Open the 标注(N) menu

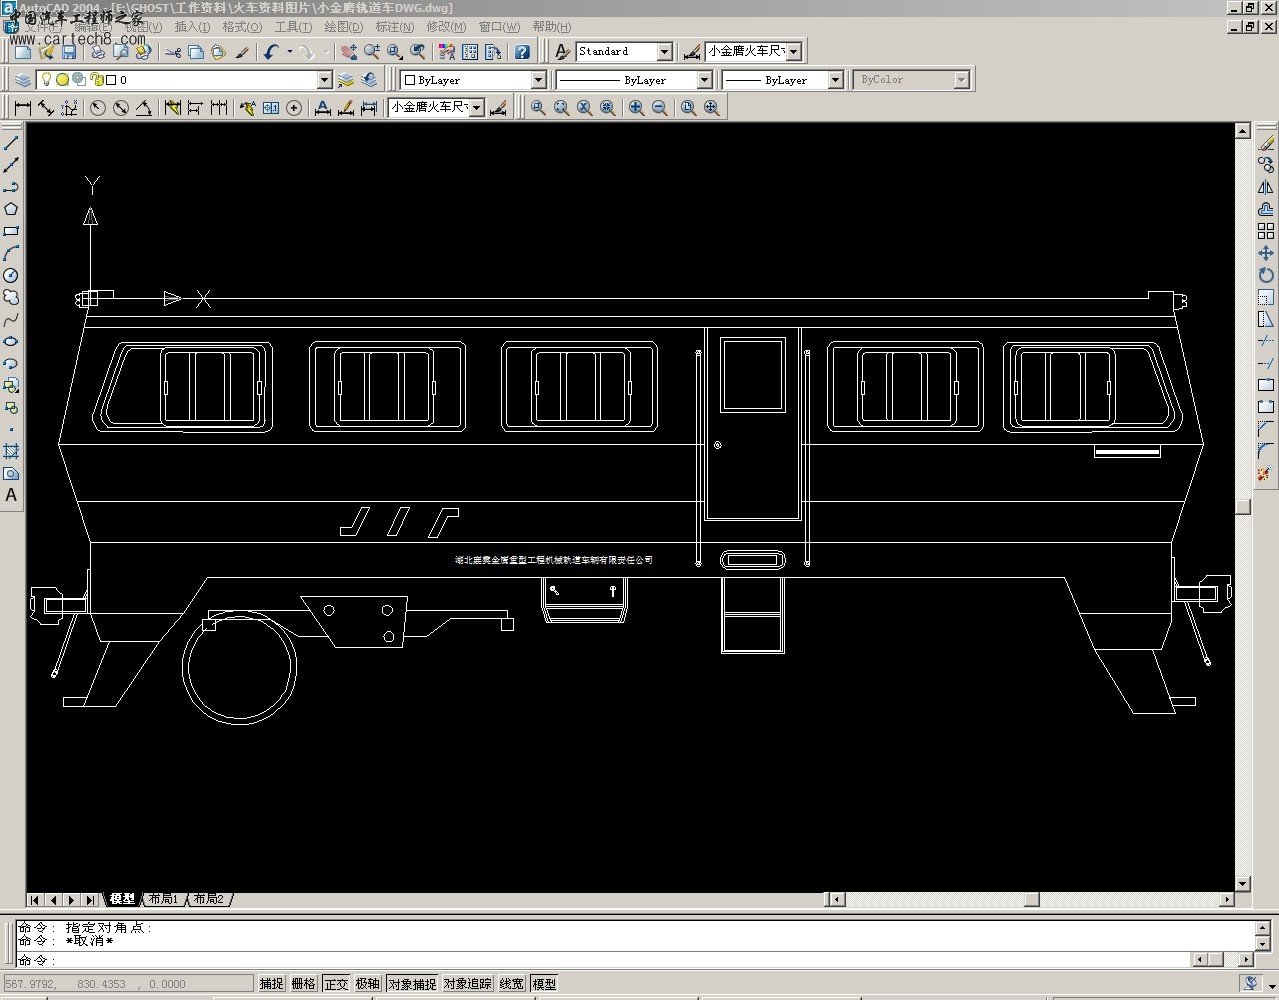(394, 27)
